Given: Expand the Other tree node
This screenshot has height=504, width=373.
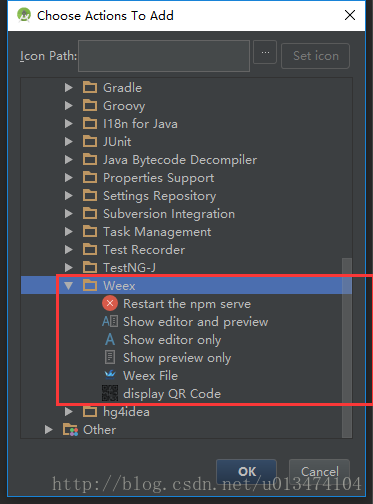Looking at the screenshot, I should coord(49,430).
